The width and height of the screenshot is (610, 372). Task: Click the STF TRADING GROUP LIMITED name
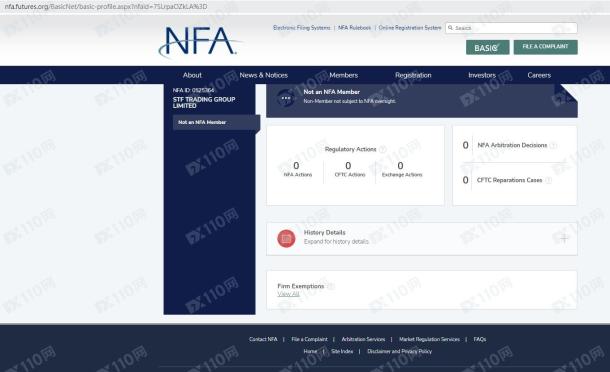click(204, 102)
